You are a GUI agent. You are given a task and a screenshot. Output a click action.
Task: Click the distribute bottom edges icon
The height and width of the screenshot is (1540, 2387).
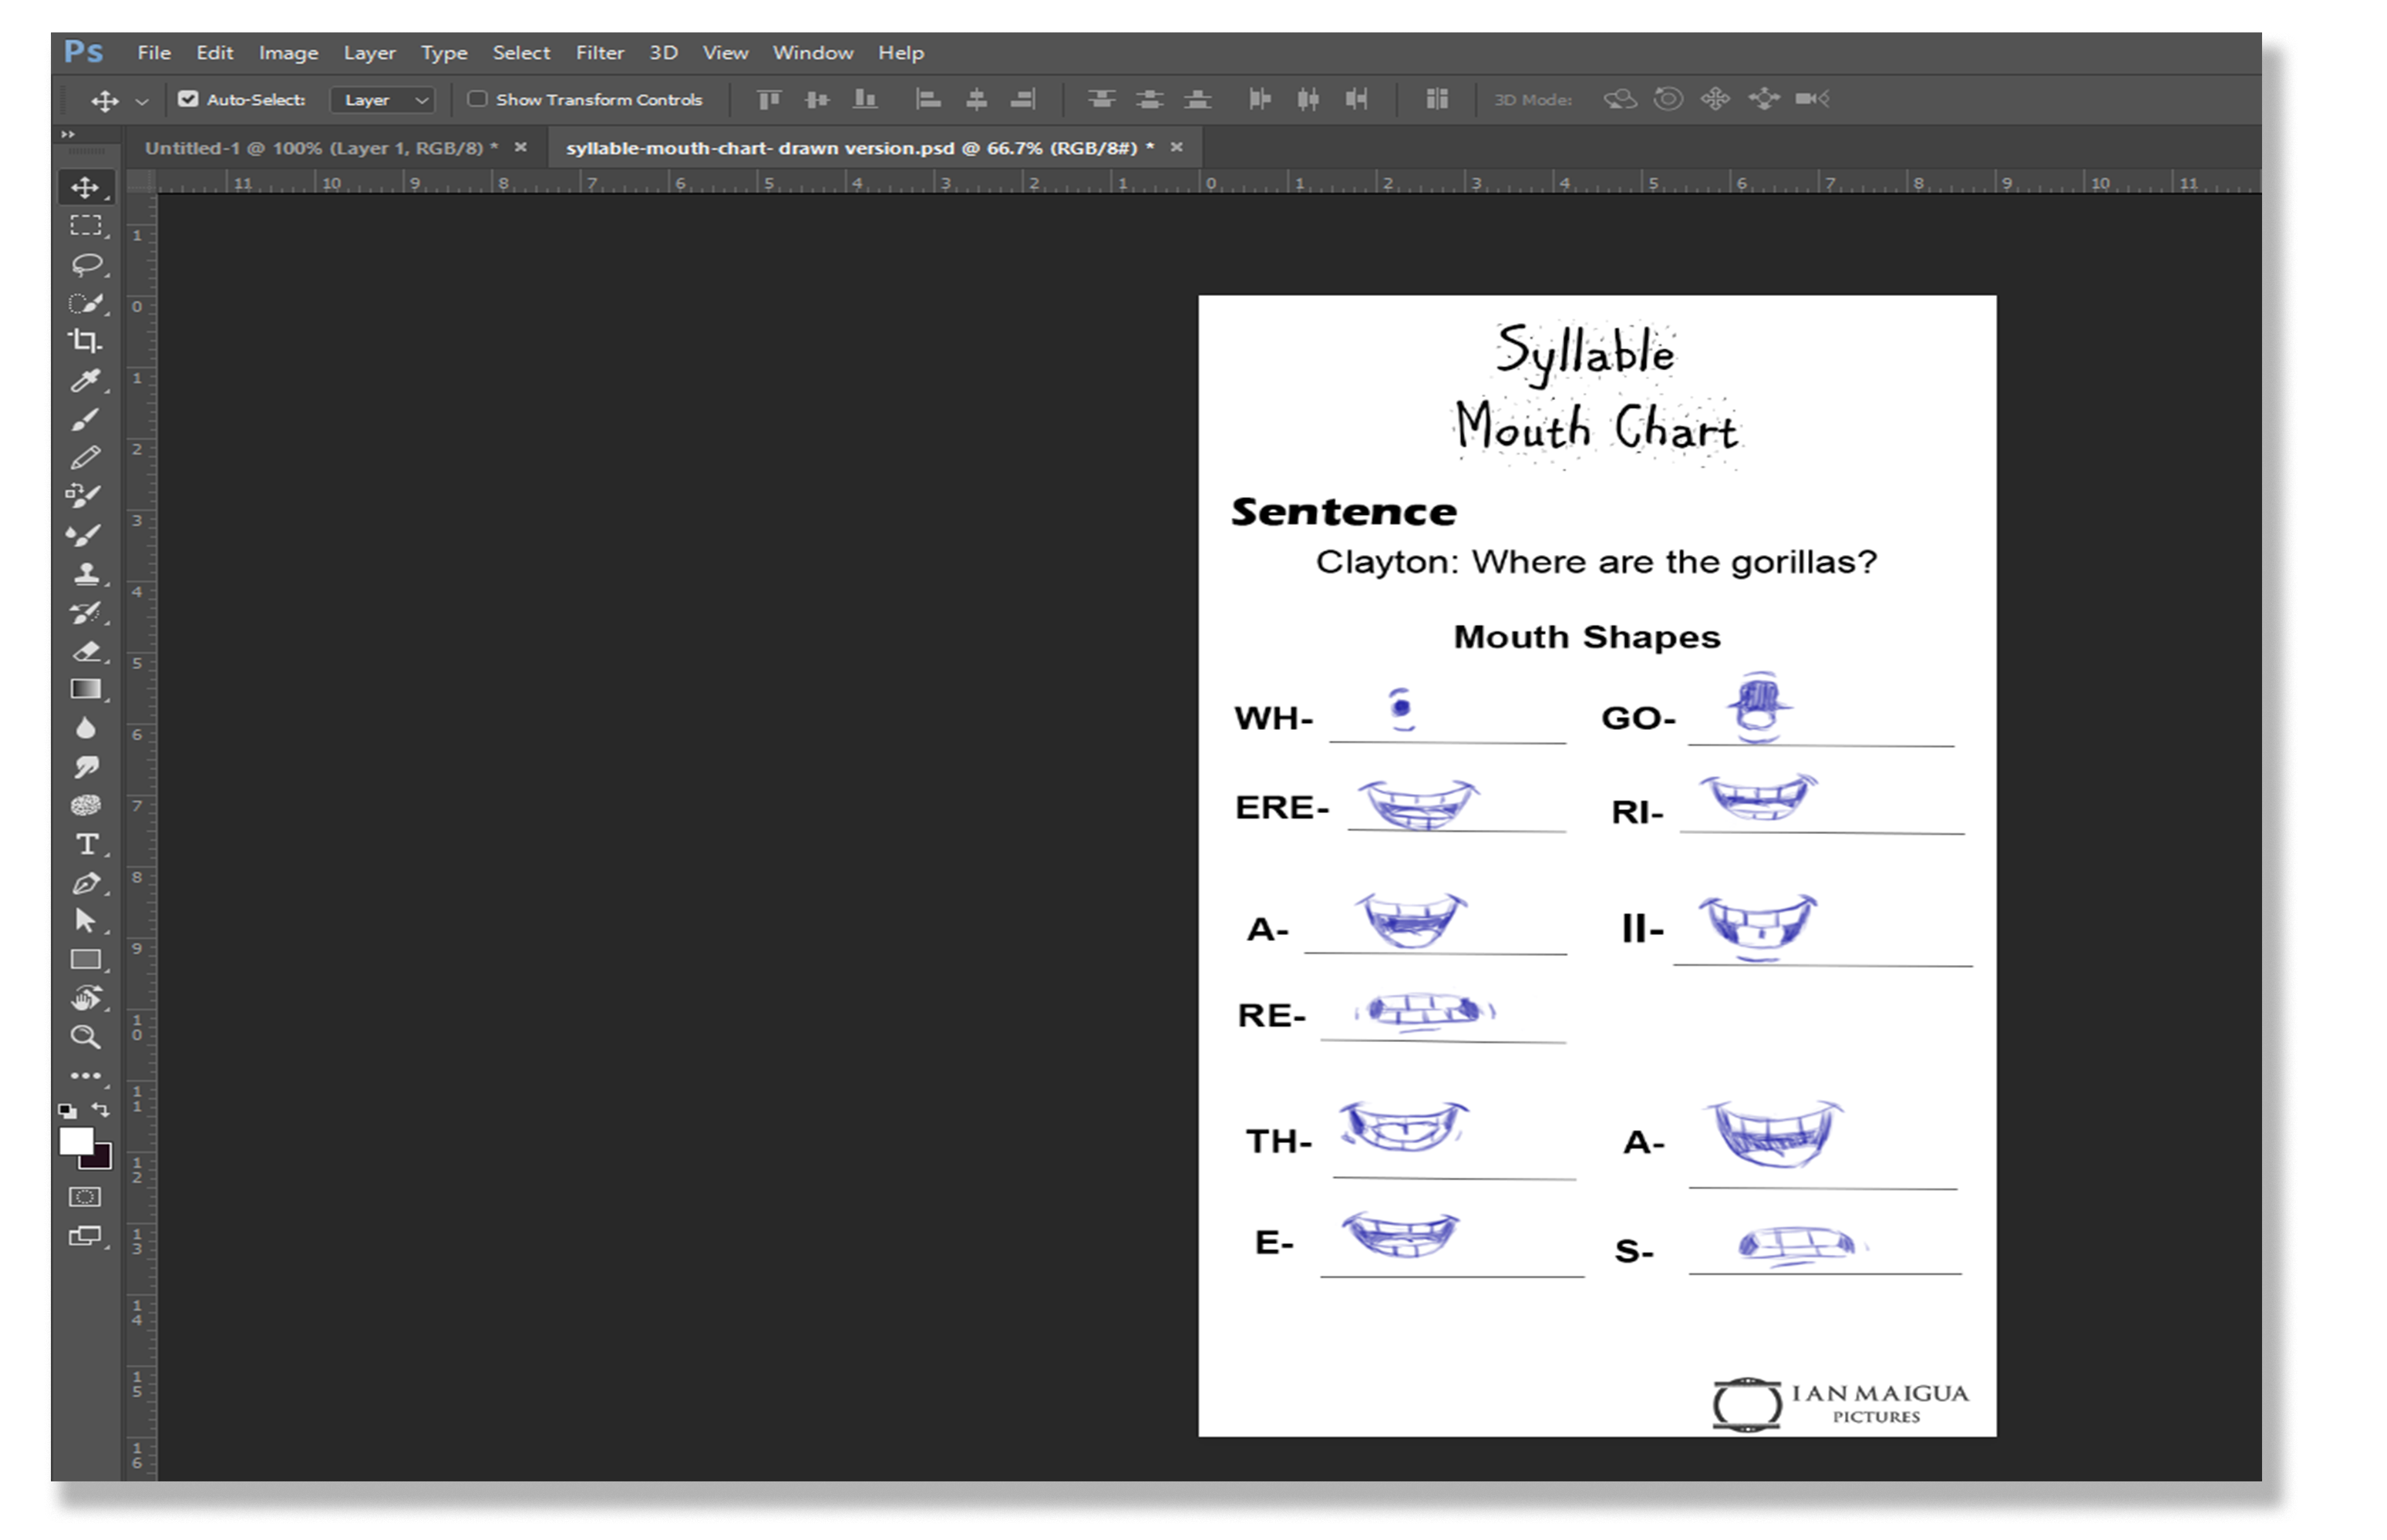pos(1197,99)
